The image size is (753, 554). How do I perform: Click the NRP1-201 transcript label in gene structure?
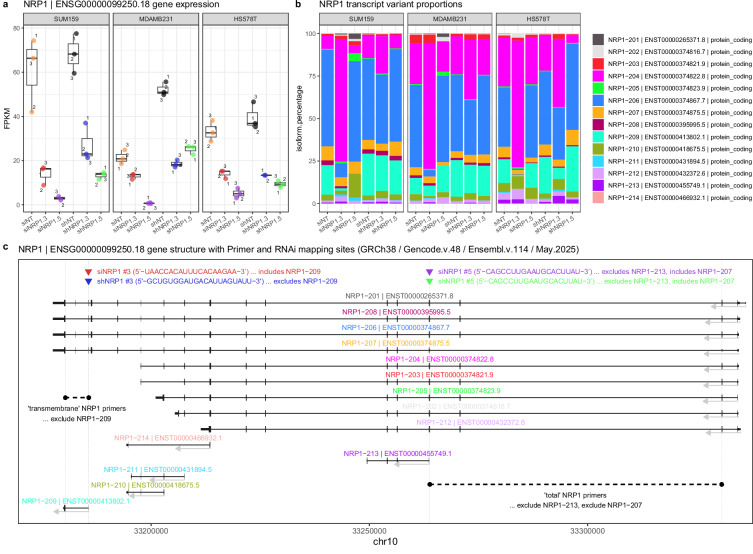[399, 296]
